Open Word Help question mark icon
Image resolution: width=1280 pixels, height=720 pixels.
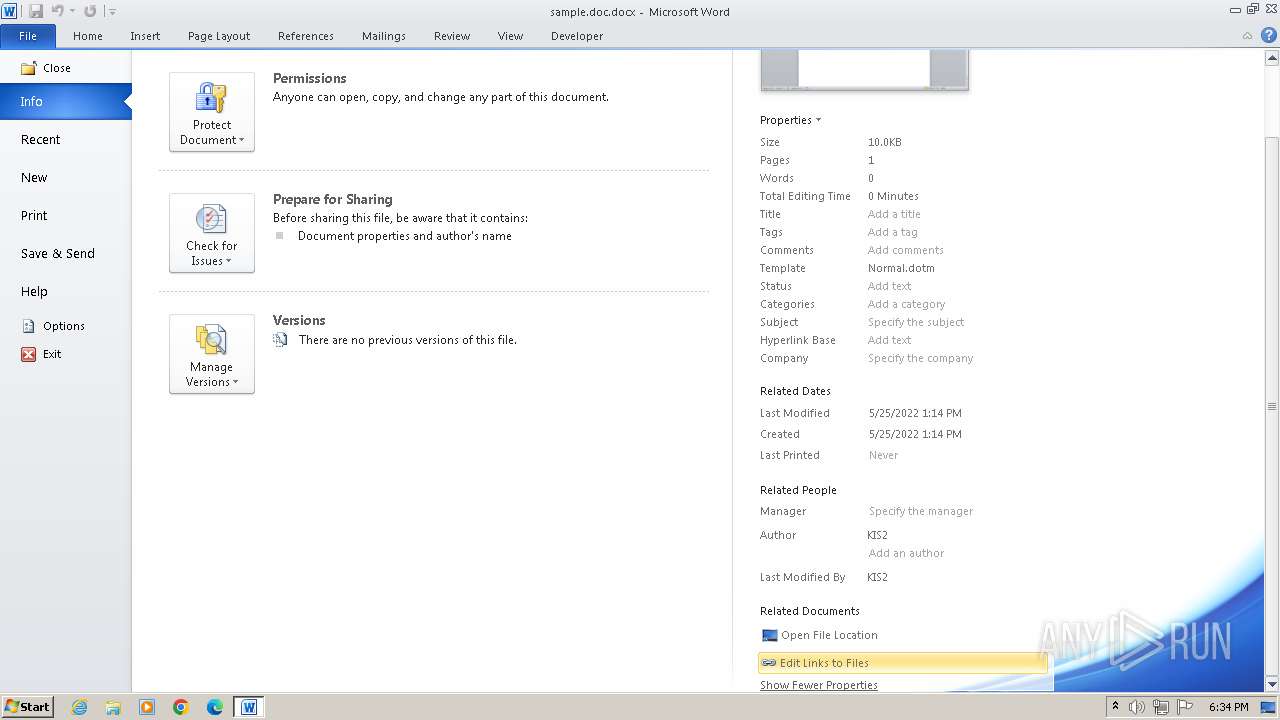(x=1269, y=35)
